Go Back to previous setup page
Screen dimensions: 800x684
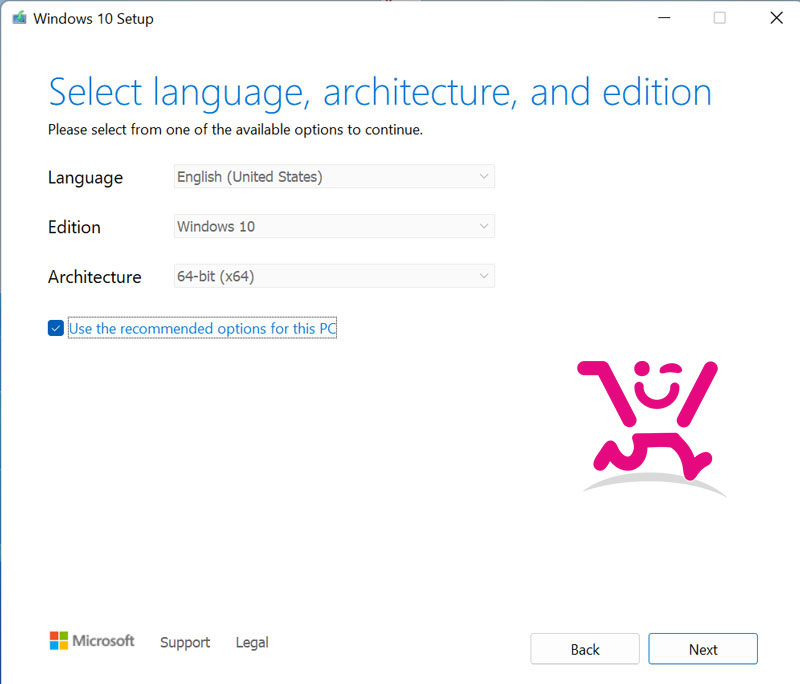(585, 649)
